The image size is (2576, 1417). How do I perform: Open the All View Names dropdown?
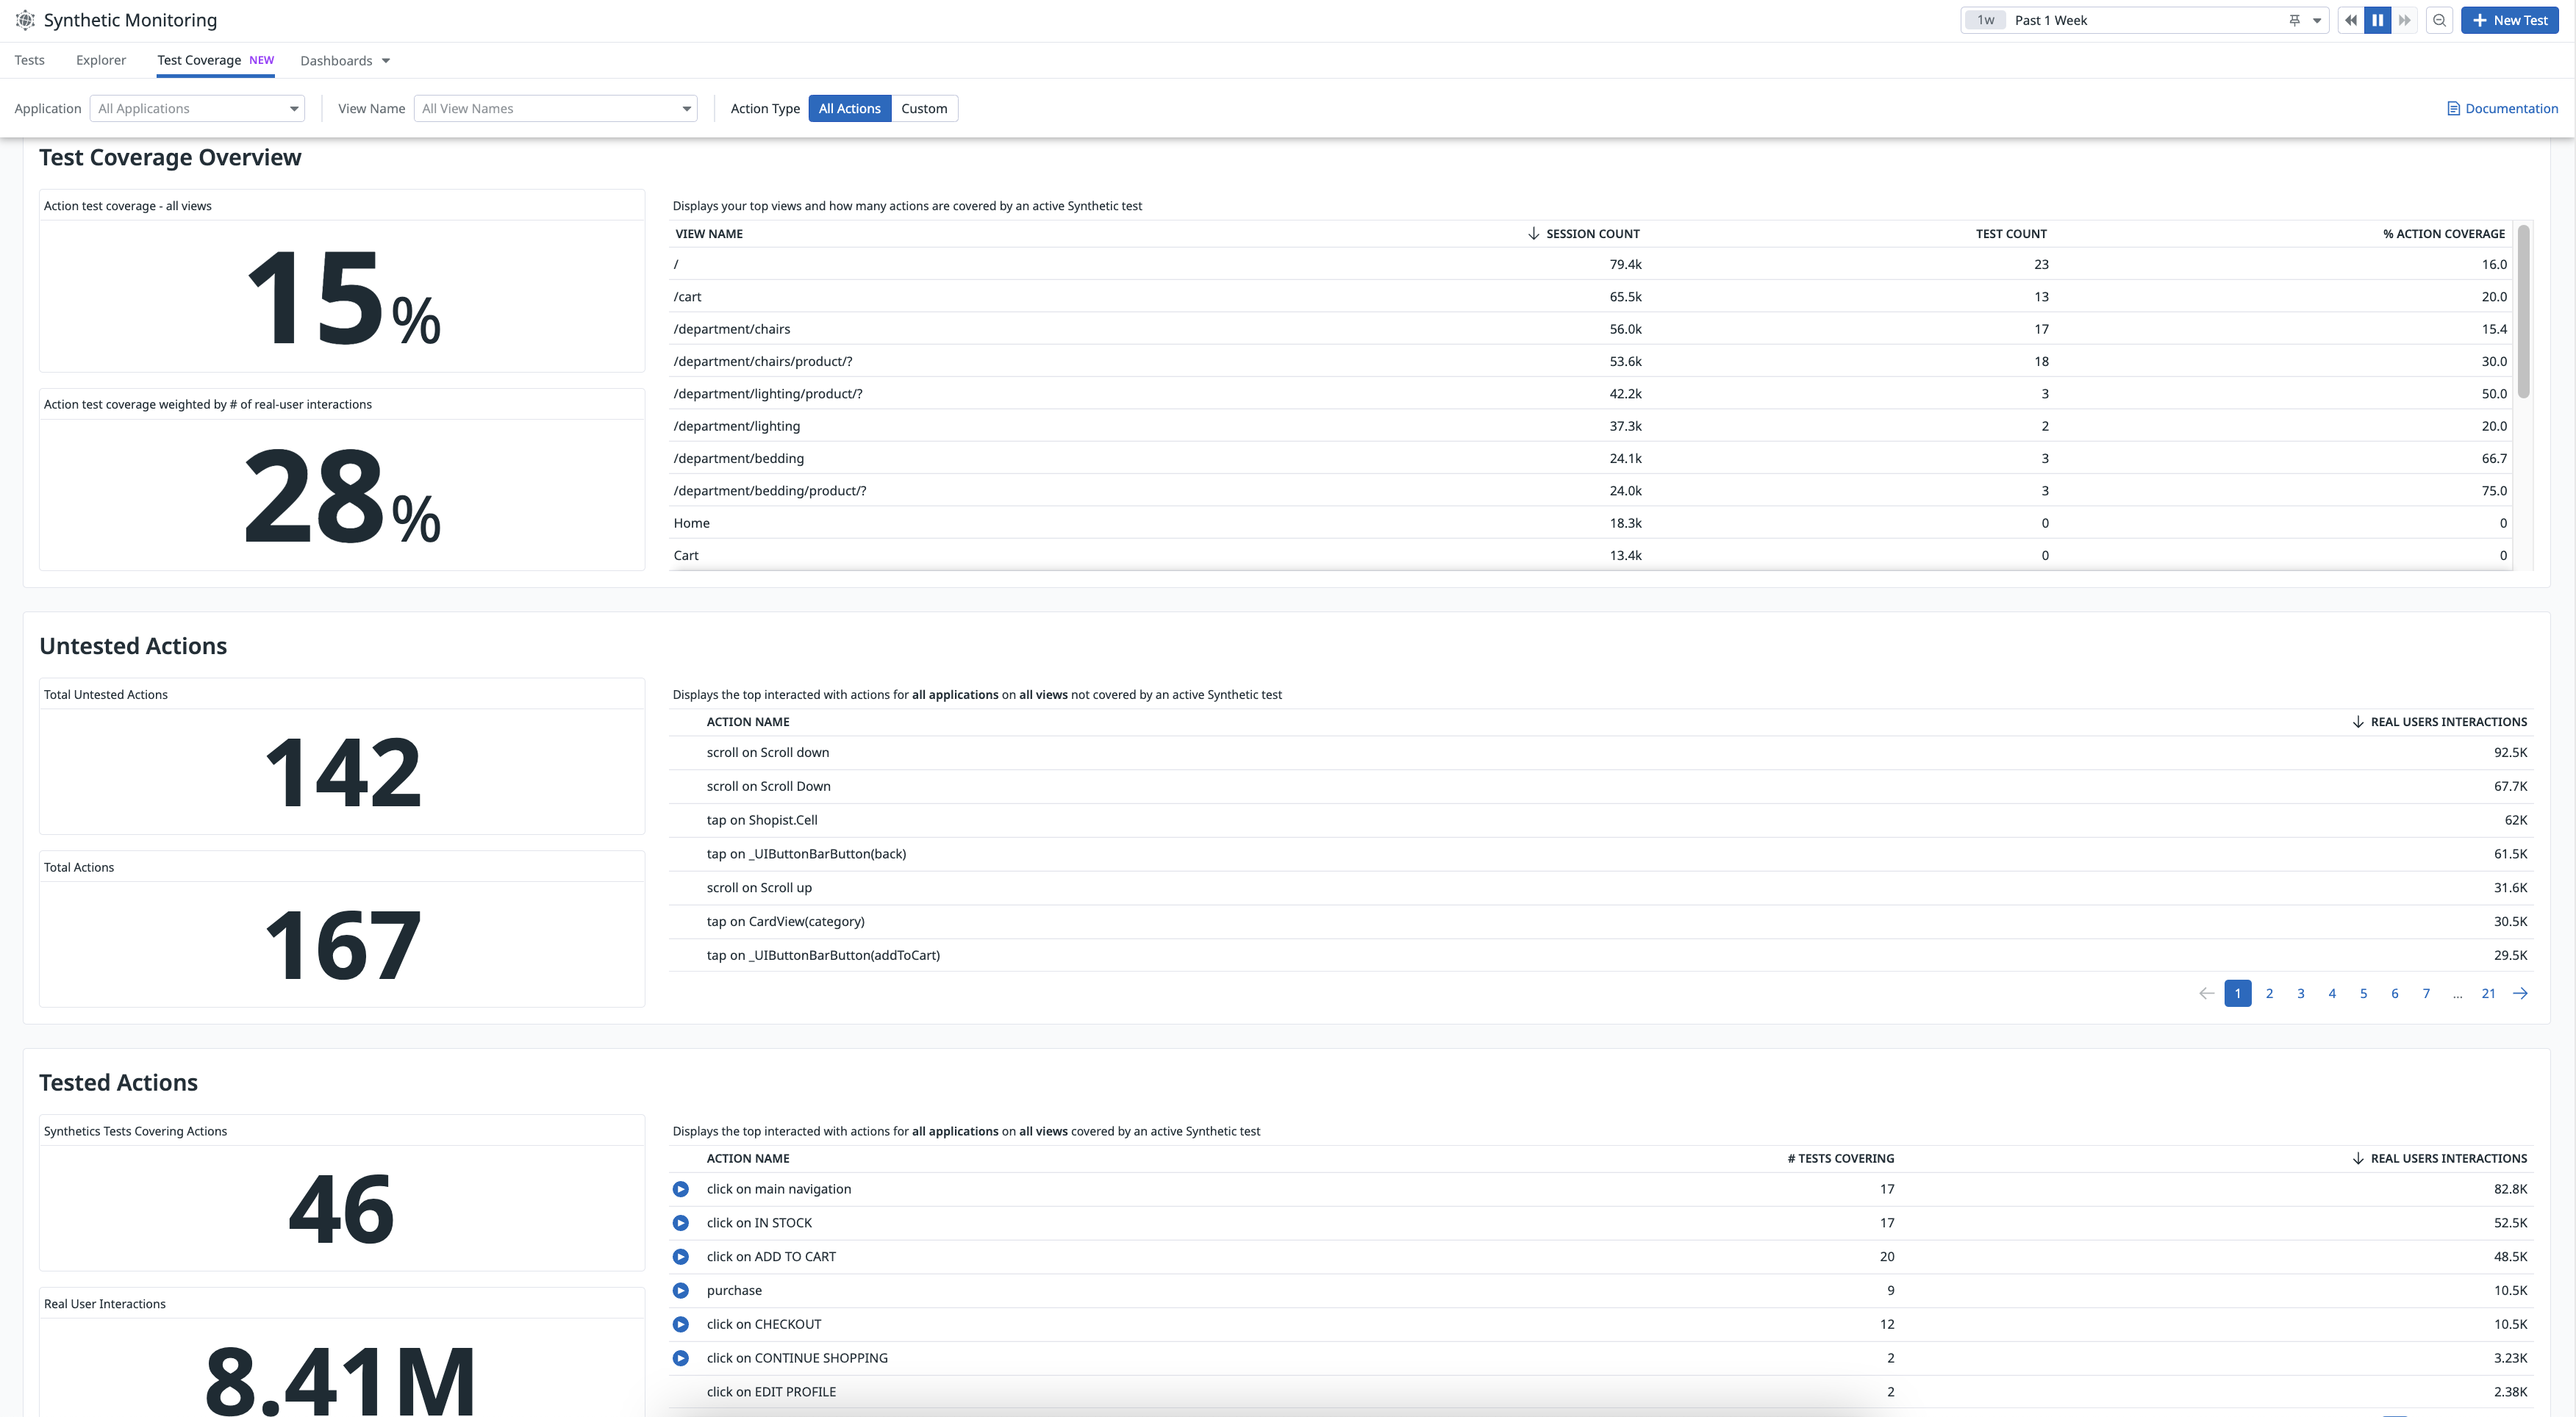tap(555, 108)
